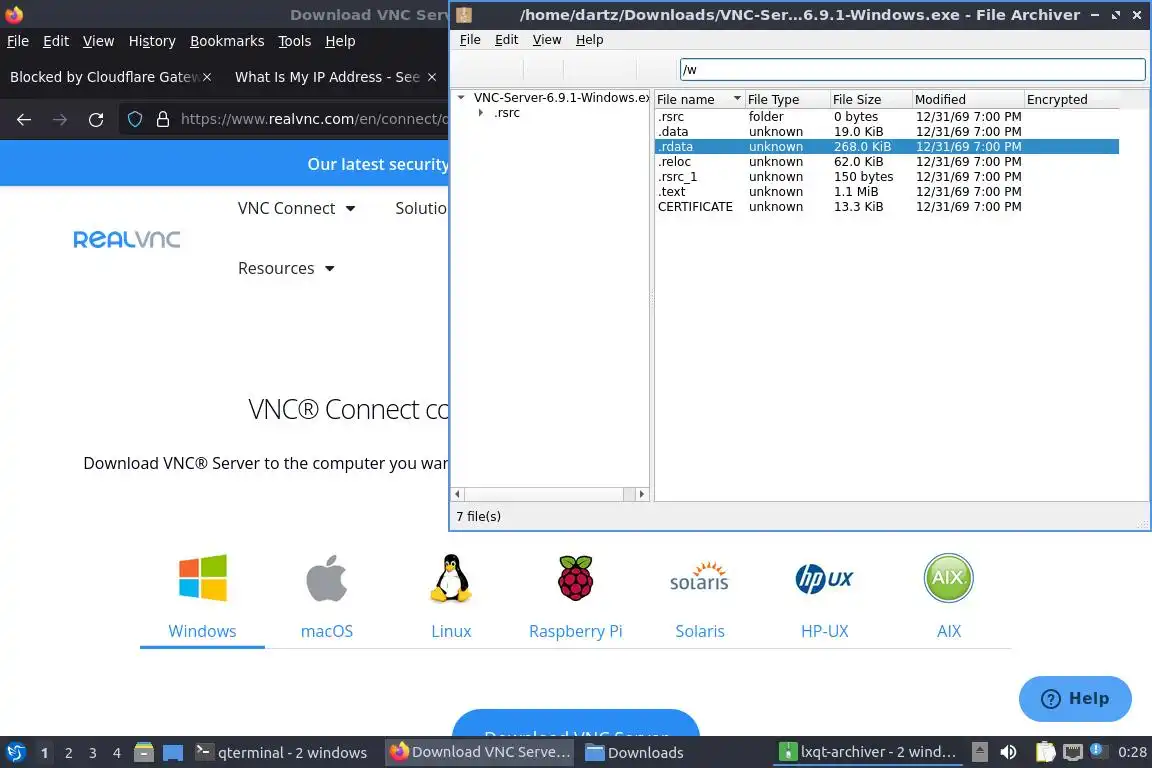Click the file manager icon in taskbar
The width and height of the screenshot is (1152, 768).
point(144,753)
